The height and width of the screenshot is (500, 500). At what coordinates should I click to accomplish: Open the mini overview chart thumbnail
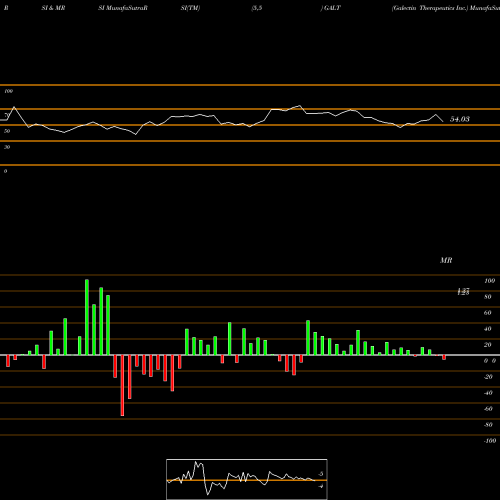point(247,479)
